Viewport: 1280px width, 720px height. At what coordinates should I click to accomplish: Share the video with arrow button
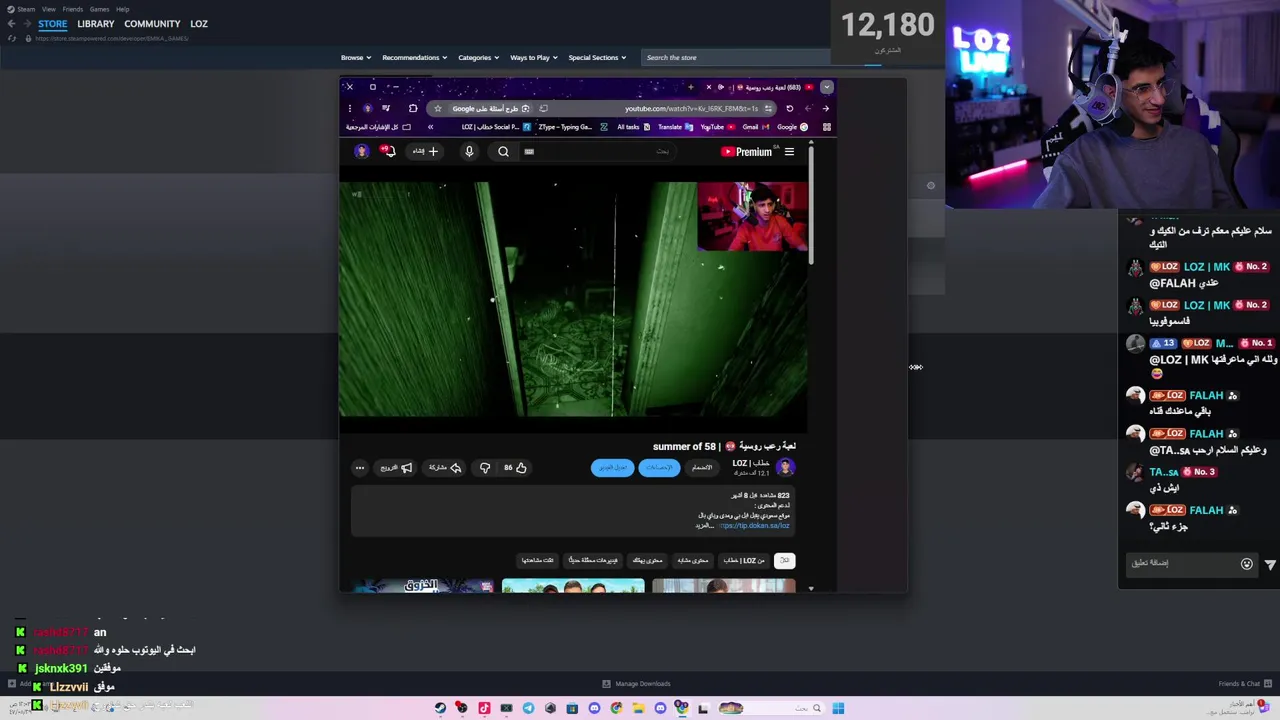point(445,468)
